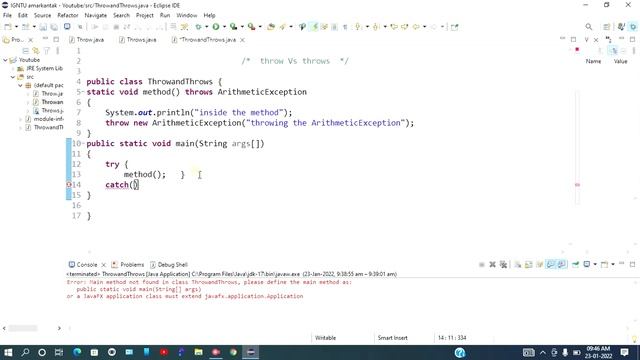The height and width of the screenshot is (360, 640).
Task: Click the Coverage run toolbar icon
Action: (x=233, y=27)
